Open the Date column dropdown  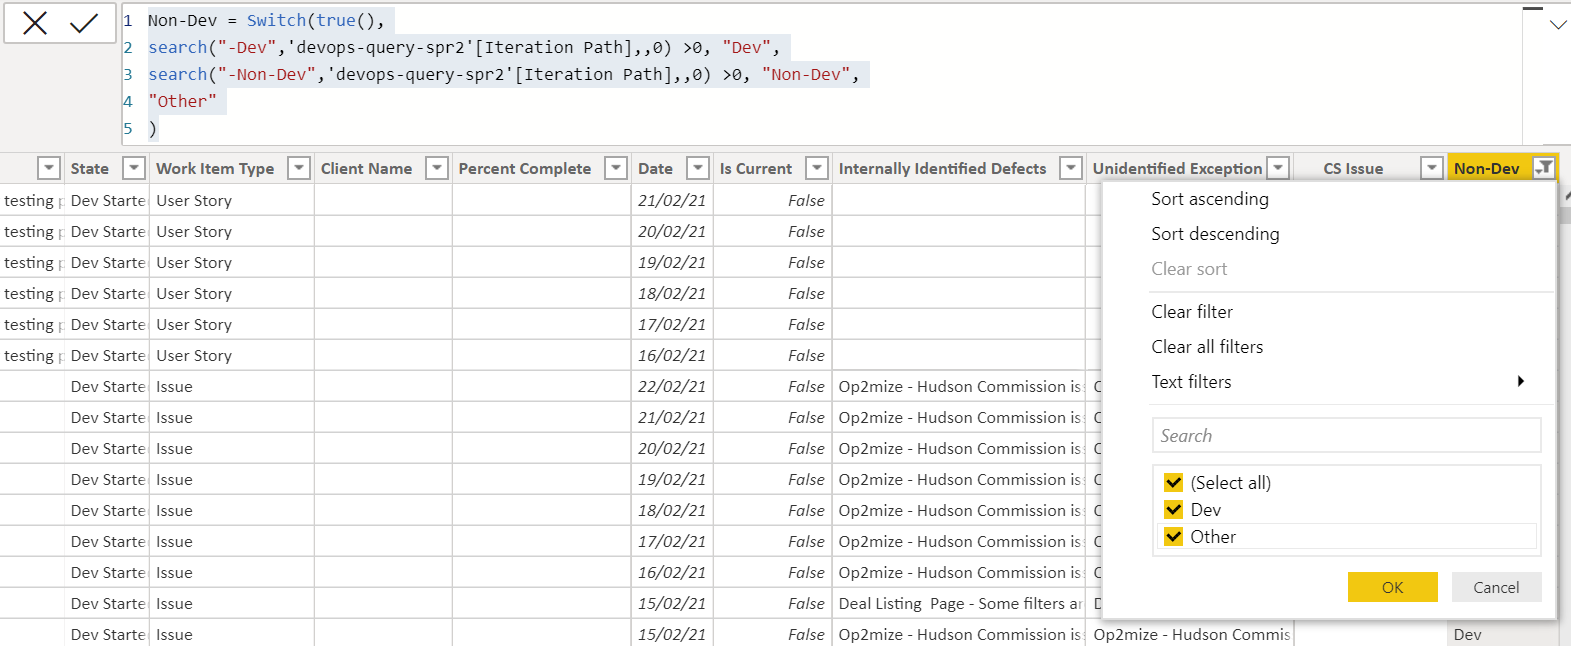tap(699, 168)
